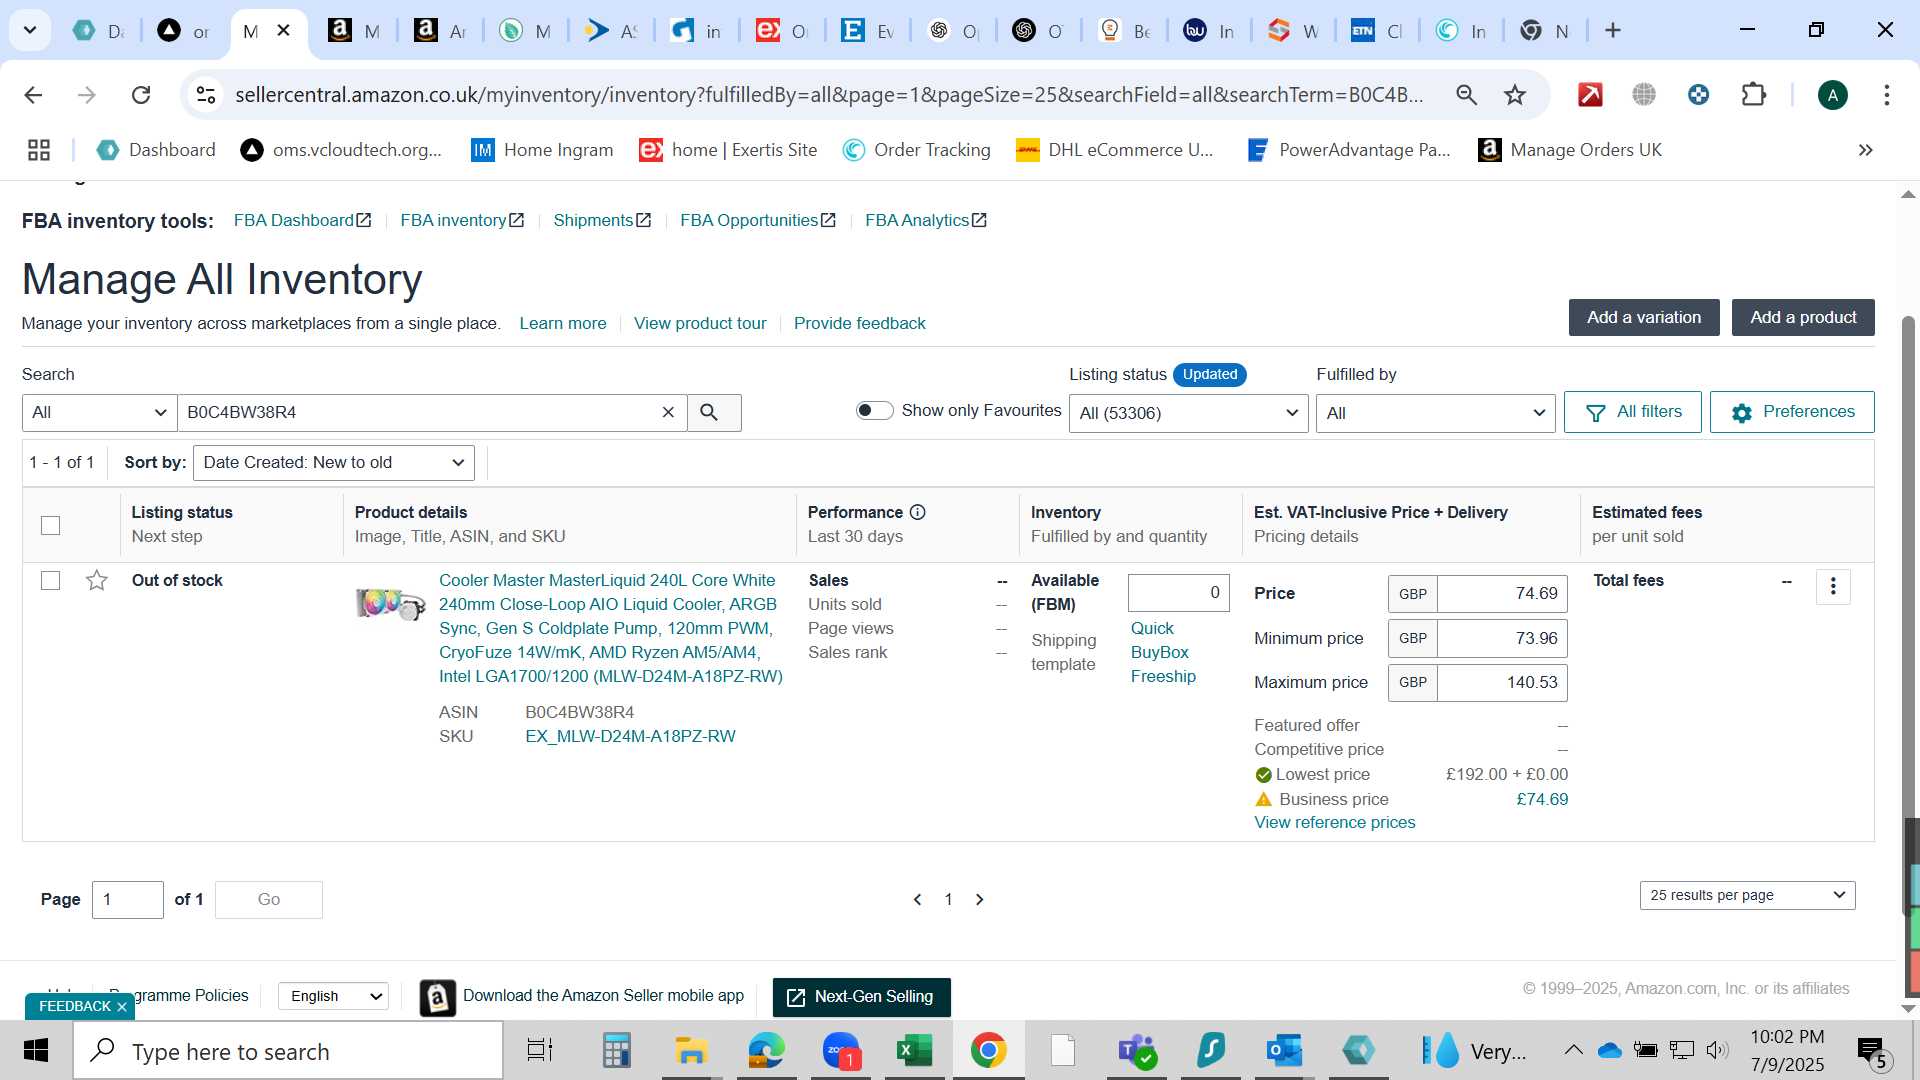The height and width of the screenshot is (1080, 1920).
Task: Open the Manage Orders UK bookmark
Action: [x=1570, y=150]
